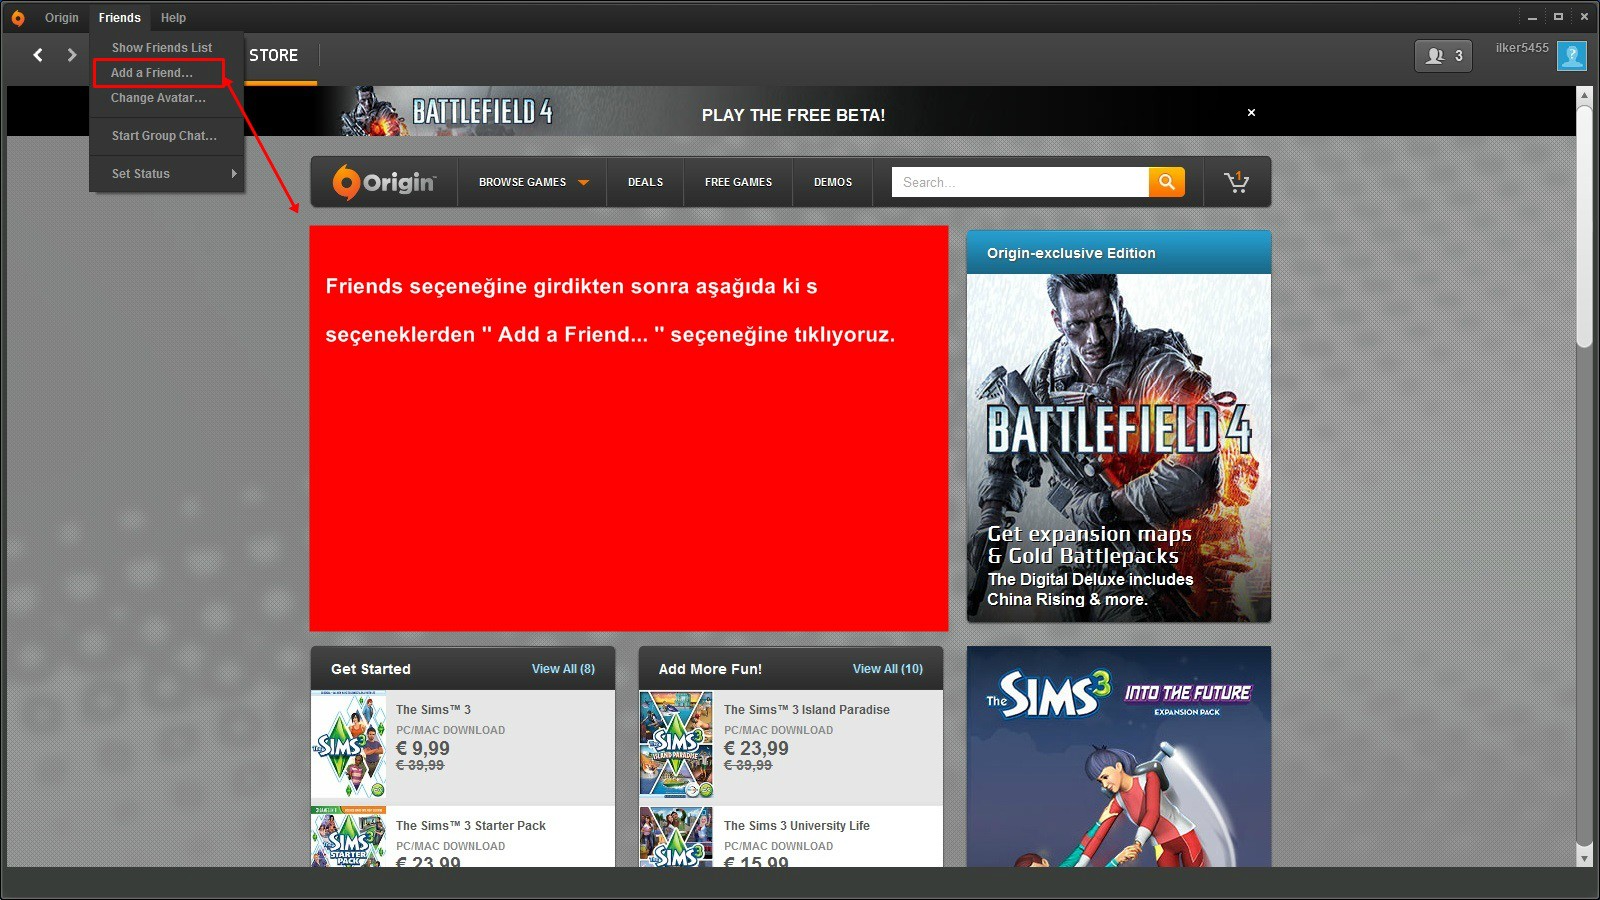Screen dimensions: 1600x900
Task: Click the forward navigation arrow
Action: coord(72,55)
